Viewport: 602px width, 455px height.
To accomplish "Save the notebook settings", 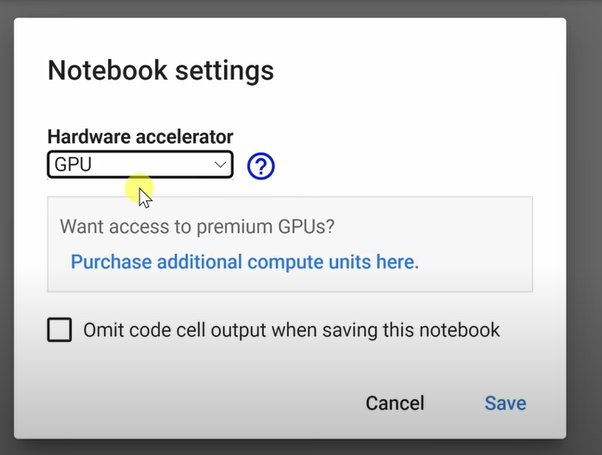I will [505, 403].
